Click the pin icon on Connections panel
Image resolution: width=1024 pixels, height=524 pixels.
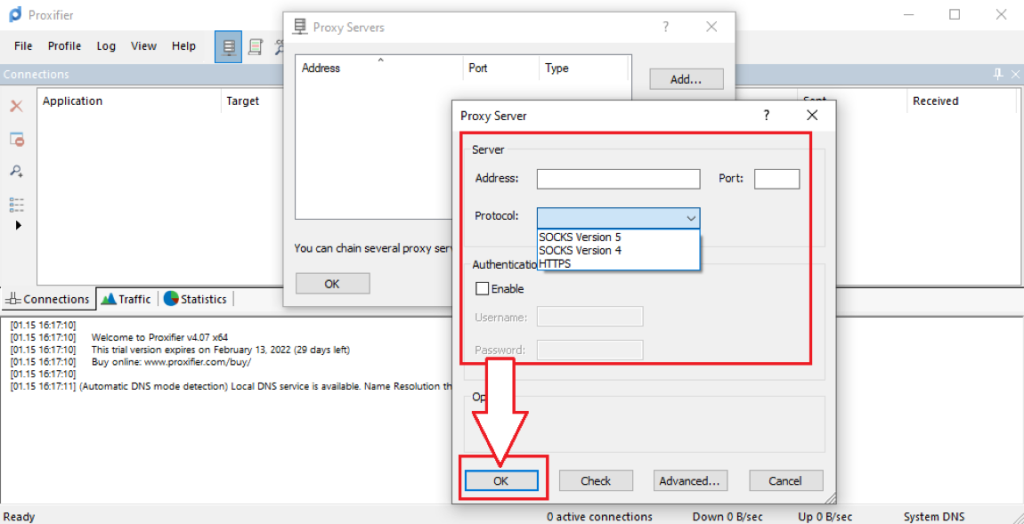(997, 74)
